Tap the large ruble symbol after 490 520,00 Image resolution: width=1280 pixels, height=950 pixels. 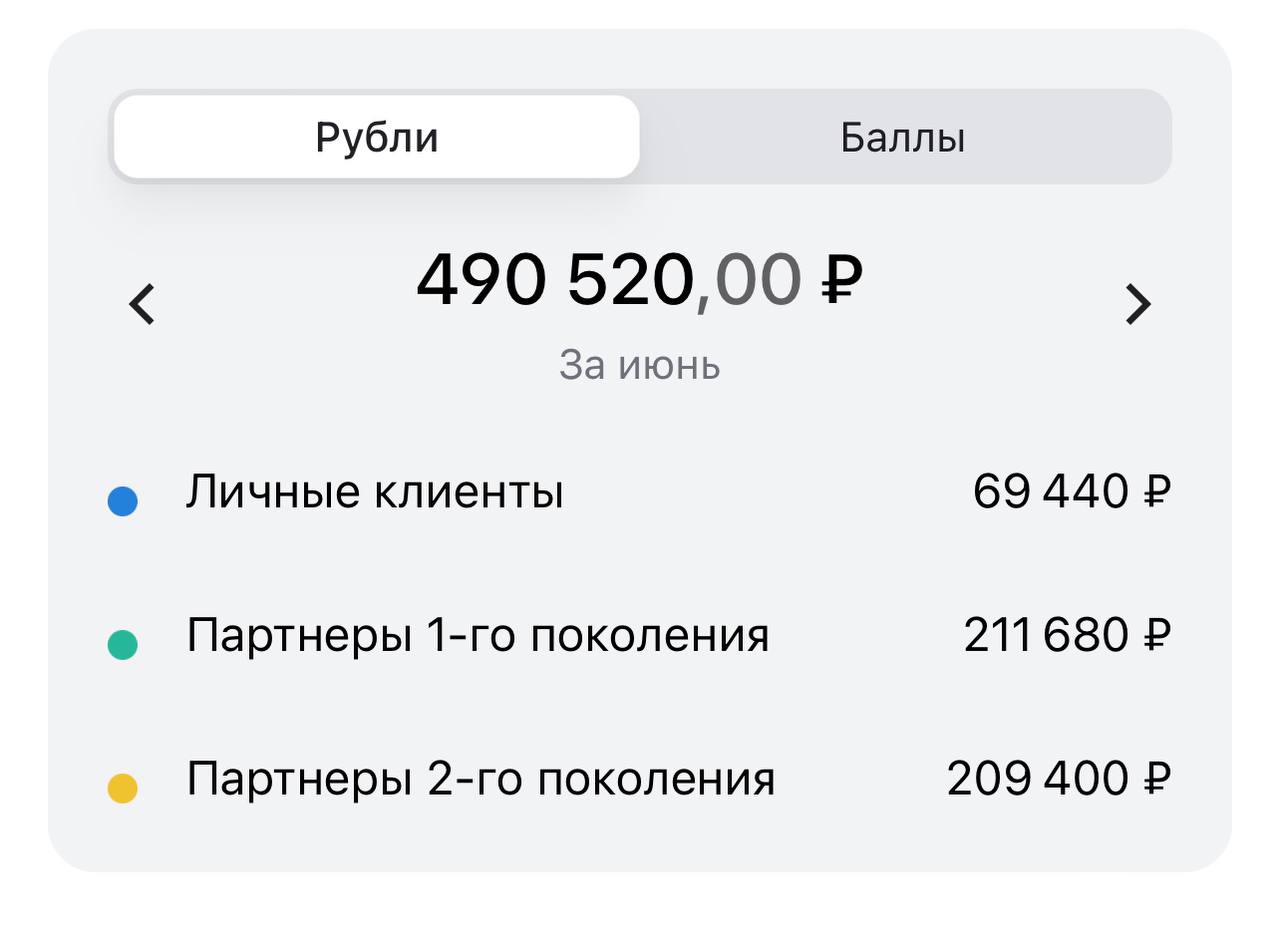point(842,279)
